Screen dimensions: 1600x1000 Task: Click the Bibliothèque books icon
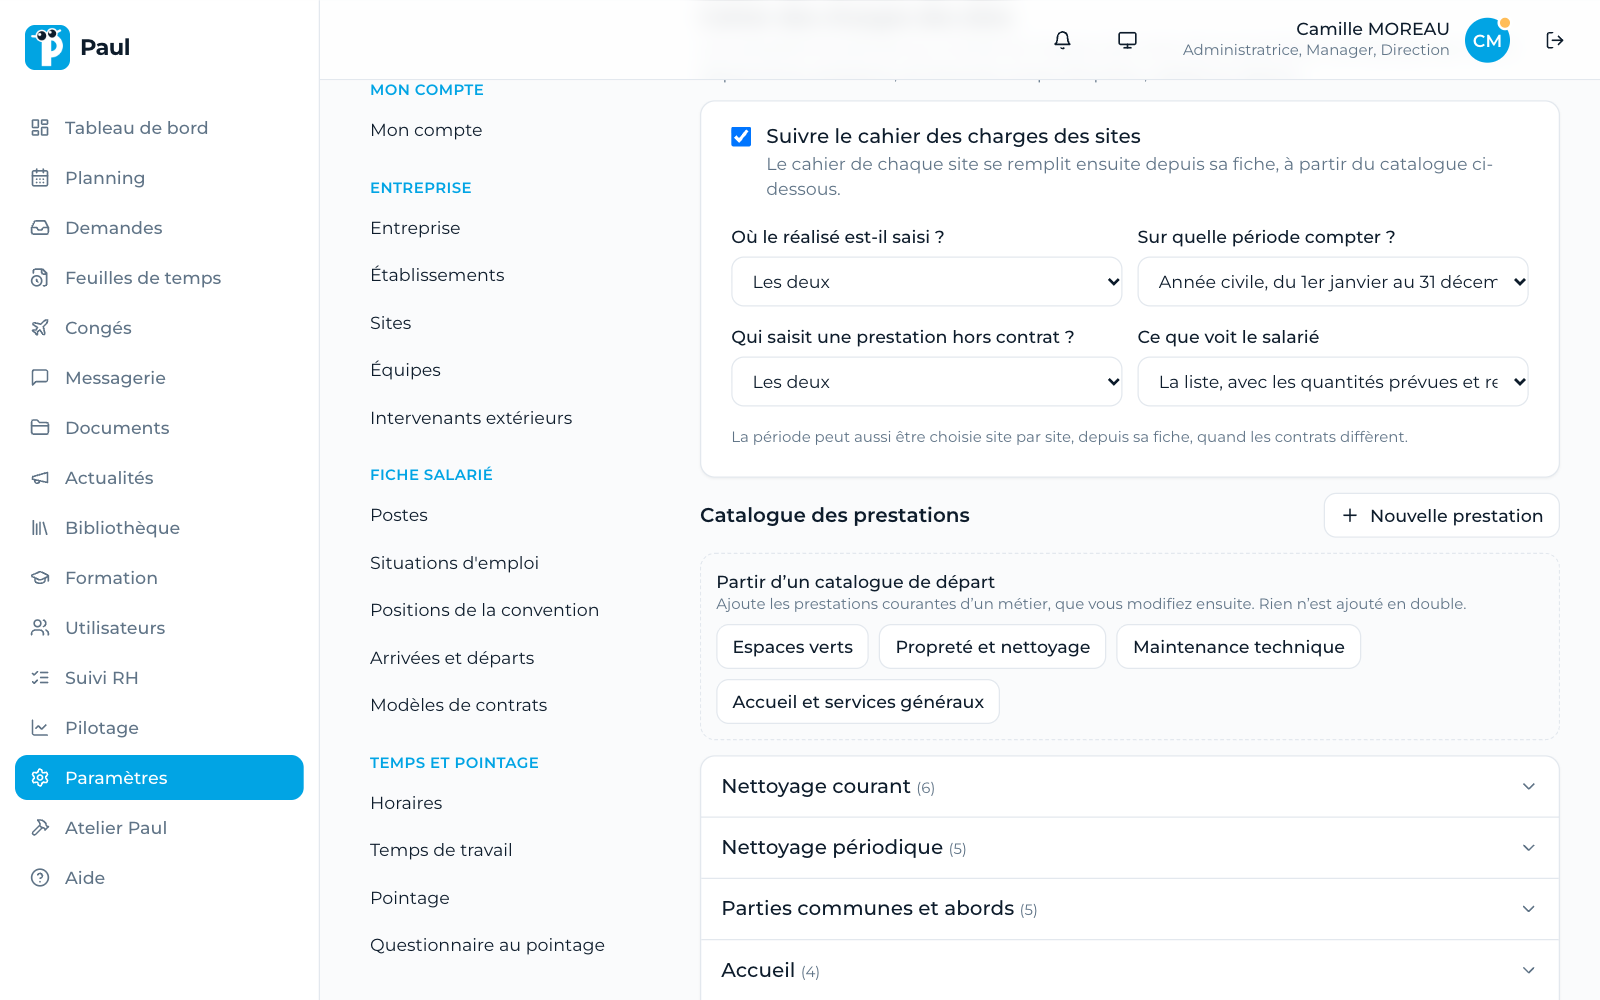pyautogui.click(x=40, y=528)
